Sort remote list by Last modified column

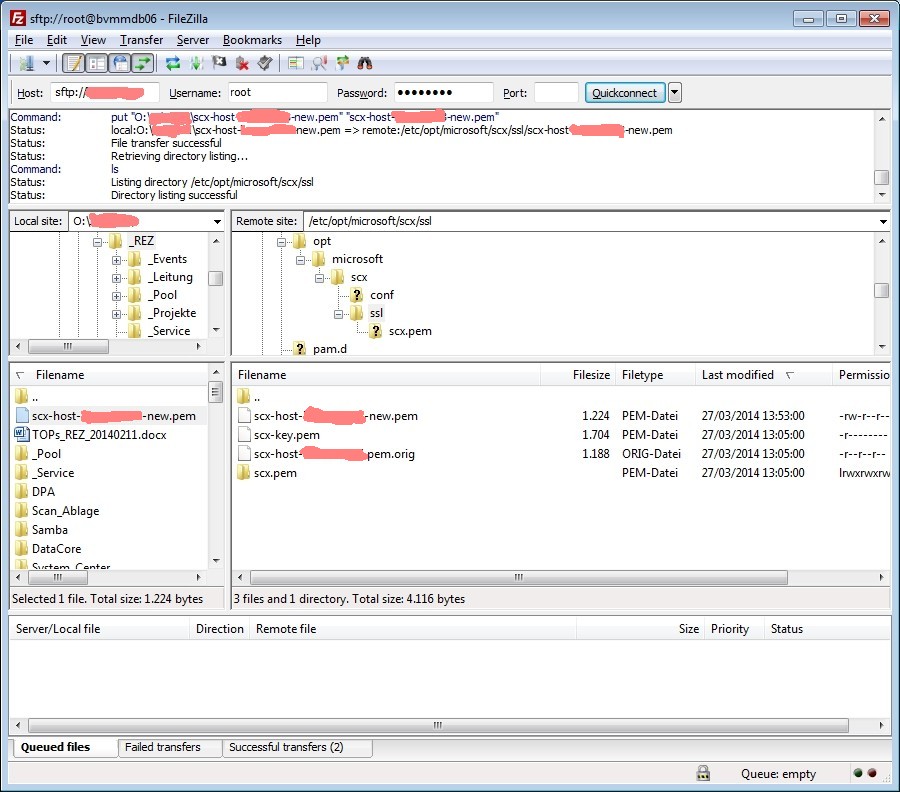[763, 375]
